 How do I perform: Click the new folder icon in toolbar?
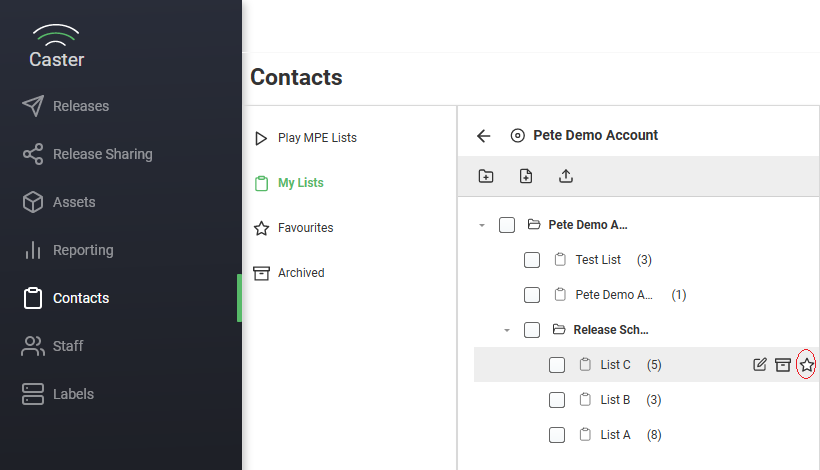click(x=486, y=176)
